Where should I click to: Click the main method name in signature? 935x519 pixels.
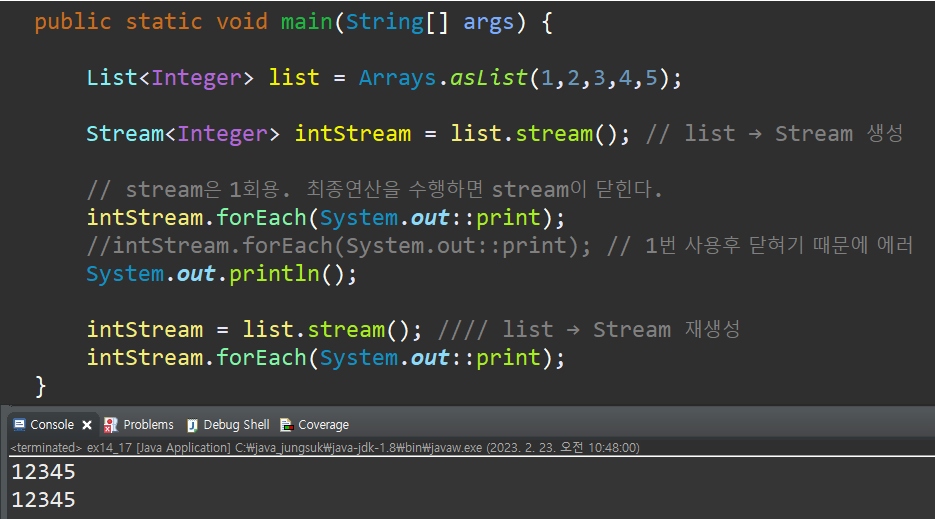coord(306,22)
